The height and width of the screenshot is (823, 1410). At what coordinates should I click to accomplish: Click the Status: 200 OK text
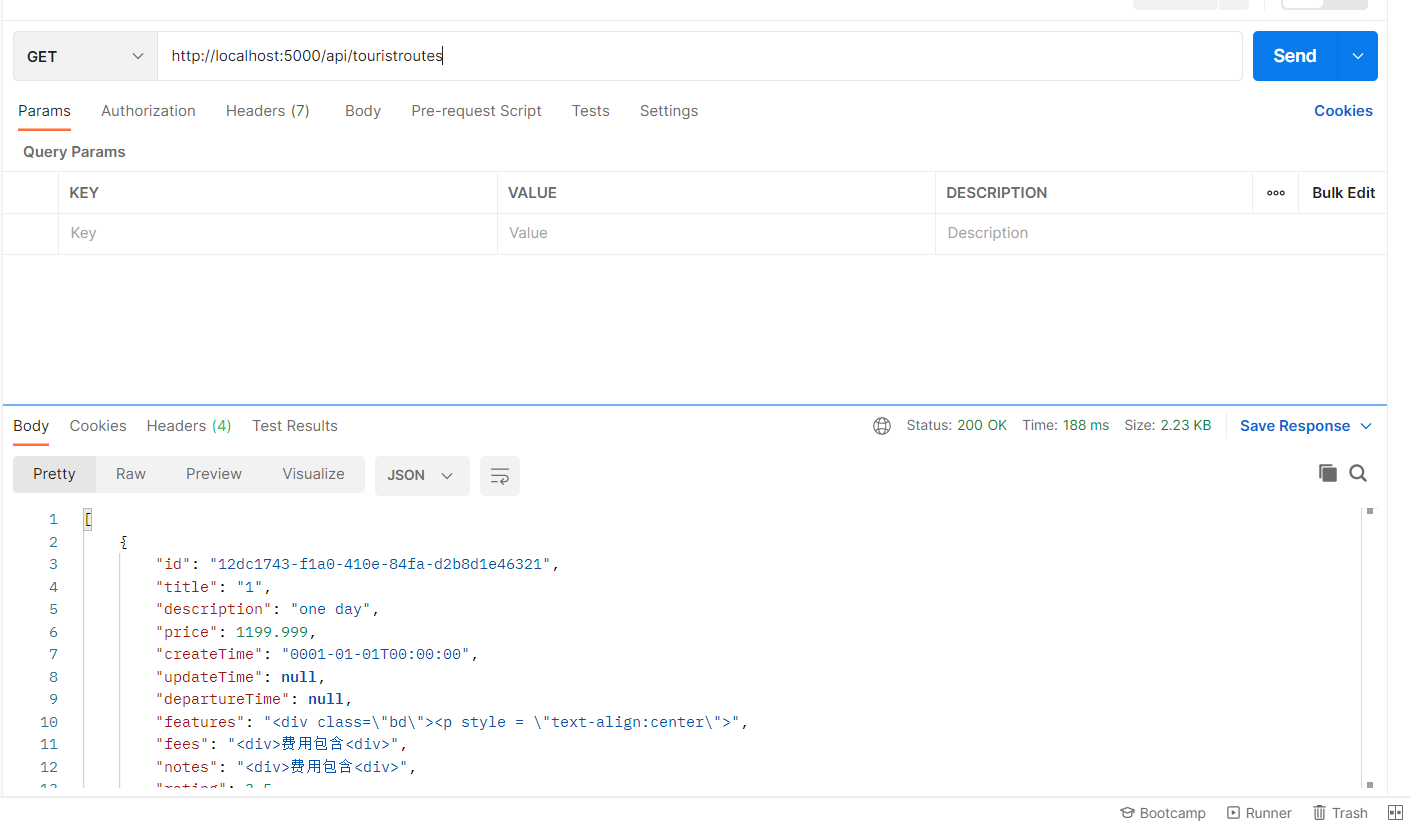957,426
